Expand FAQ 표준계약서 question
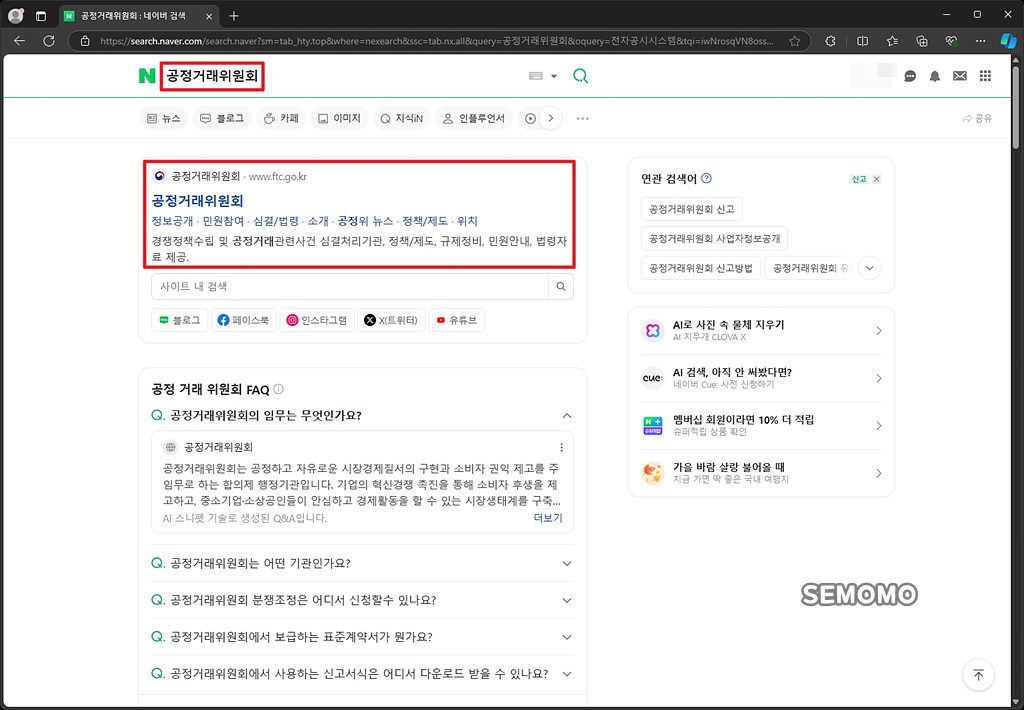This screenshot has width=1024, height=710. pyautogui.click(x=567, y=637)
